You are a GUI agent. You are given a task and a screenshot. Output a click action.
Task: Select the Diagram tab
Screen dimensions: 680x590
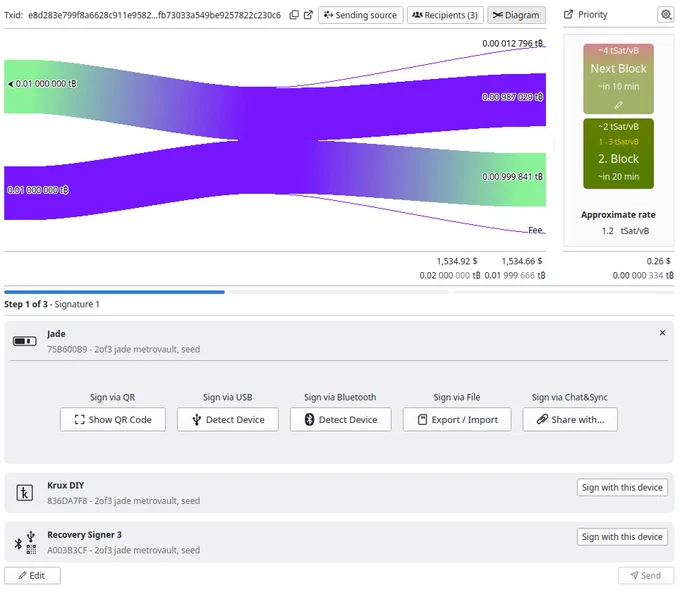point(516,15)
